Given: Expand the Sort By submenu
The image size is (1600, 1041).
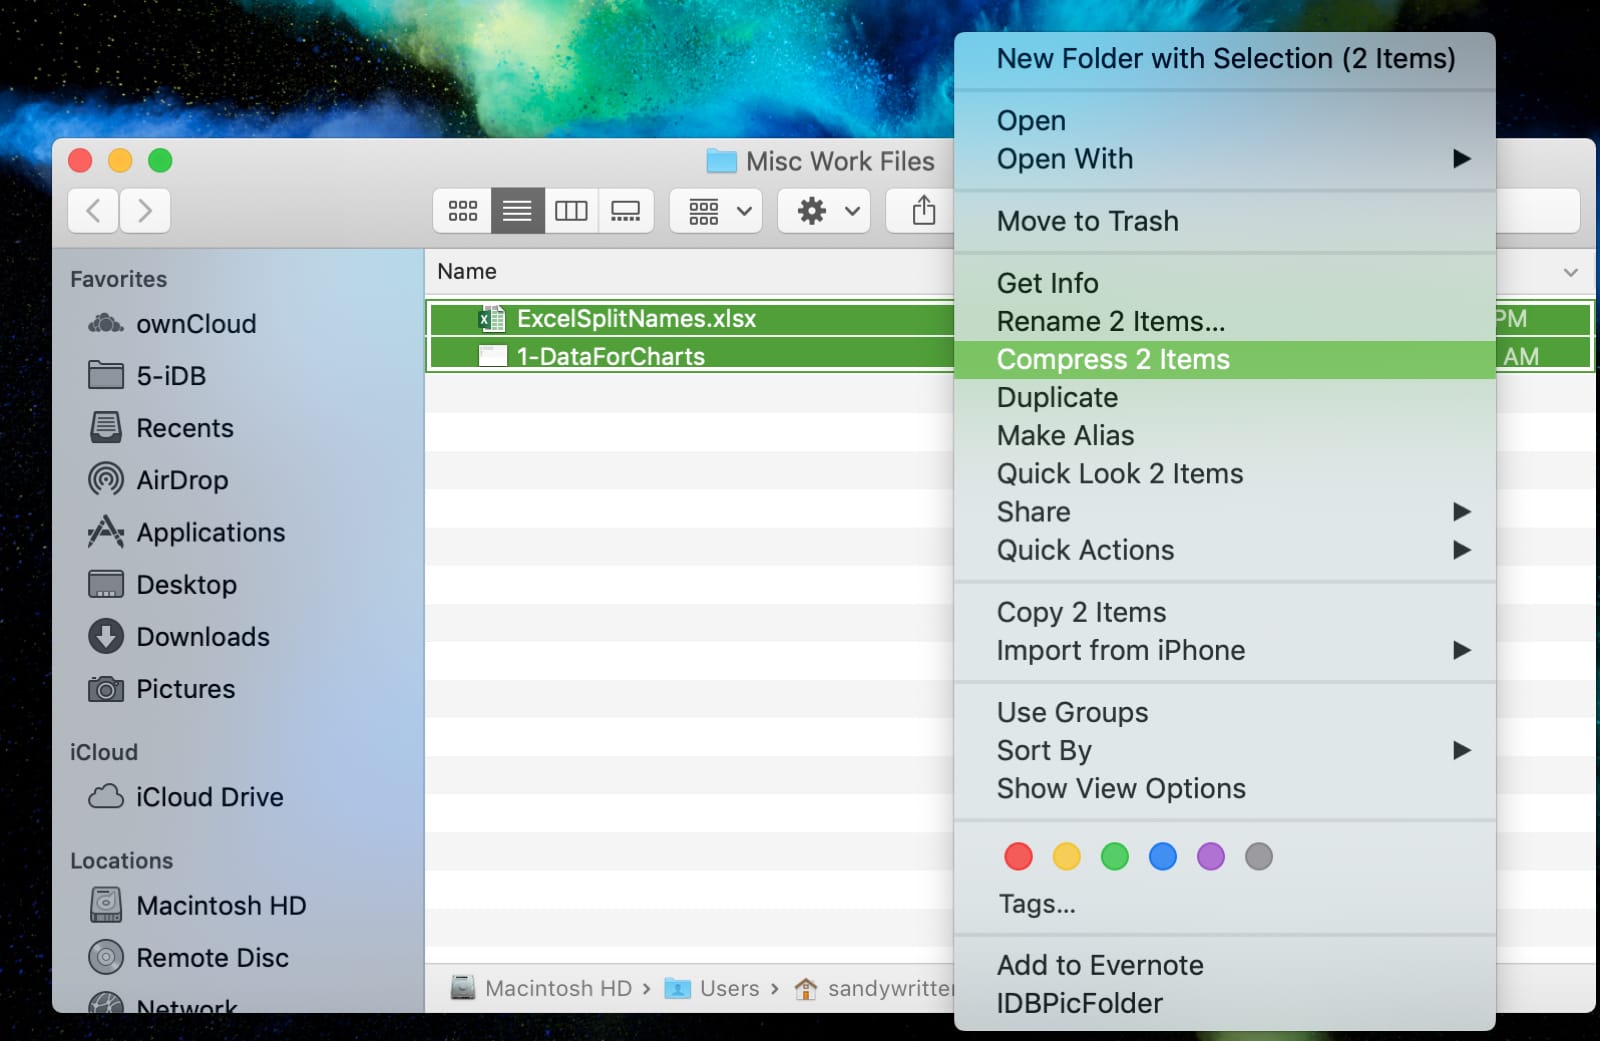Looking at the screenshot, I should pos(1043,750).
